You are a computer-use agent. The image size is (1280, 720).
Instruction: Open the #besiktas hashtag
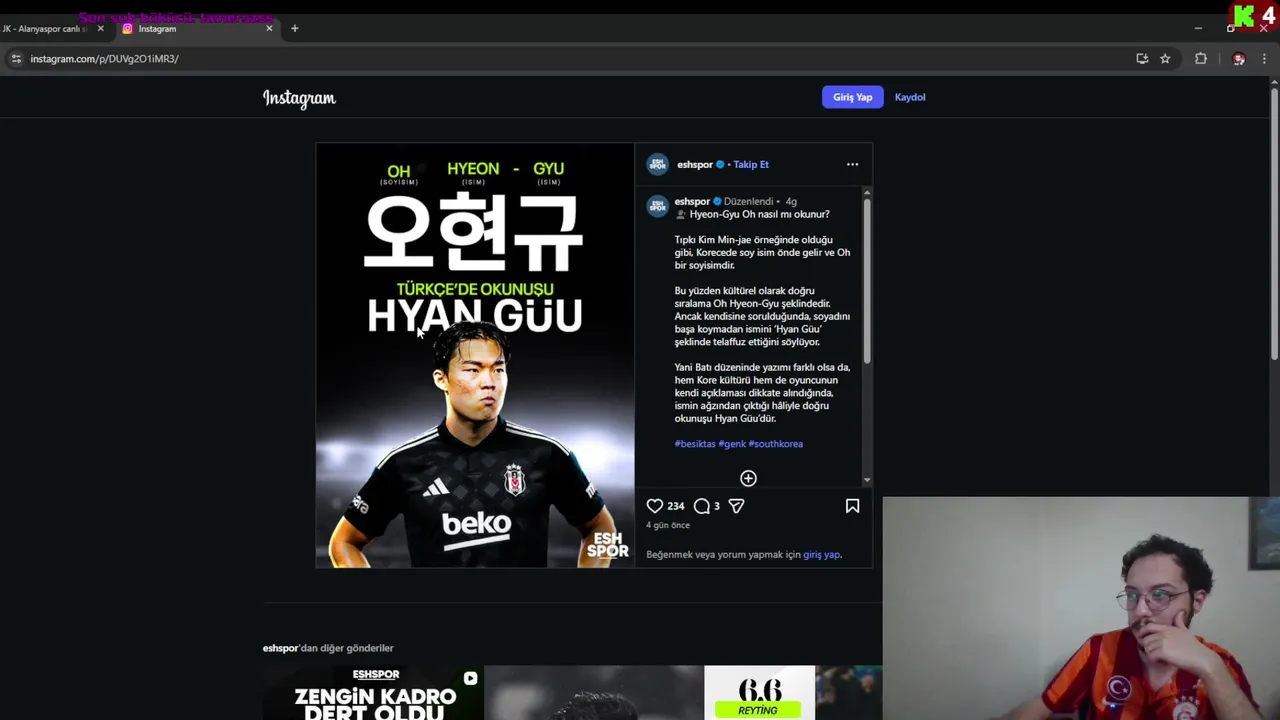[695, 444]
